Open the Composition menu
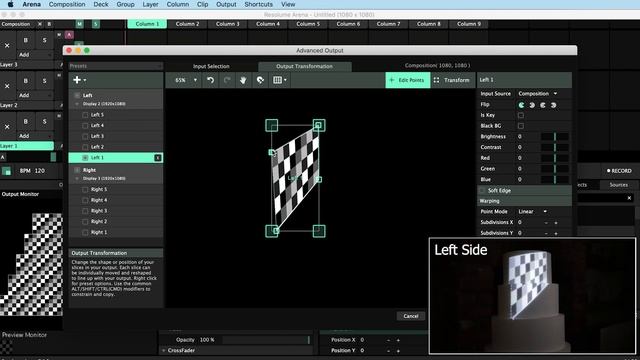640x360 pixels. [x=67, y=4]
